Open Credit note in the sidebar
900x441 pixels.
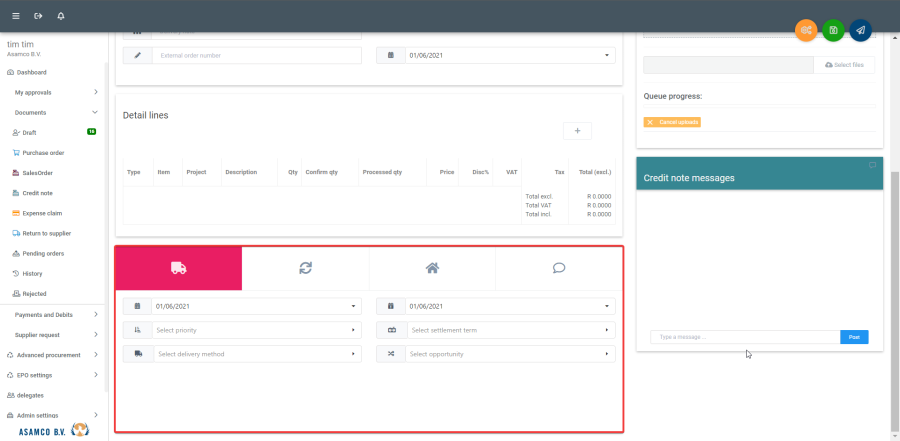coord(37,193)
